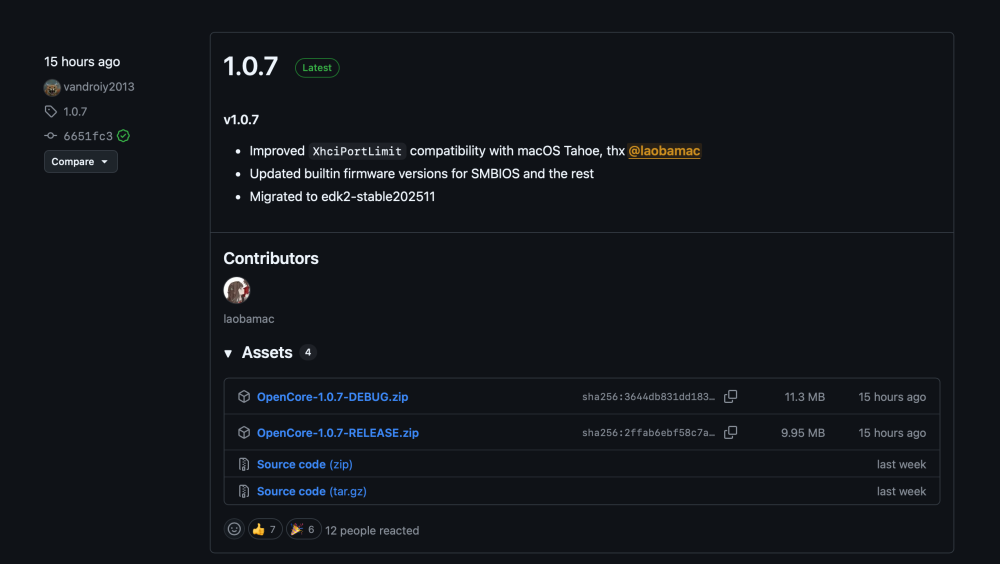The width and height of the screenshot is (1000, 564).
Task: Click the tag icon beside 1.0.7
Action: (x=50, y=112)
